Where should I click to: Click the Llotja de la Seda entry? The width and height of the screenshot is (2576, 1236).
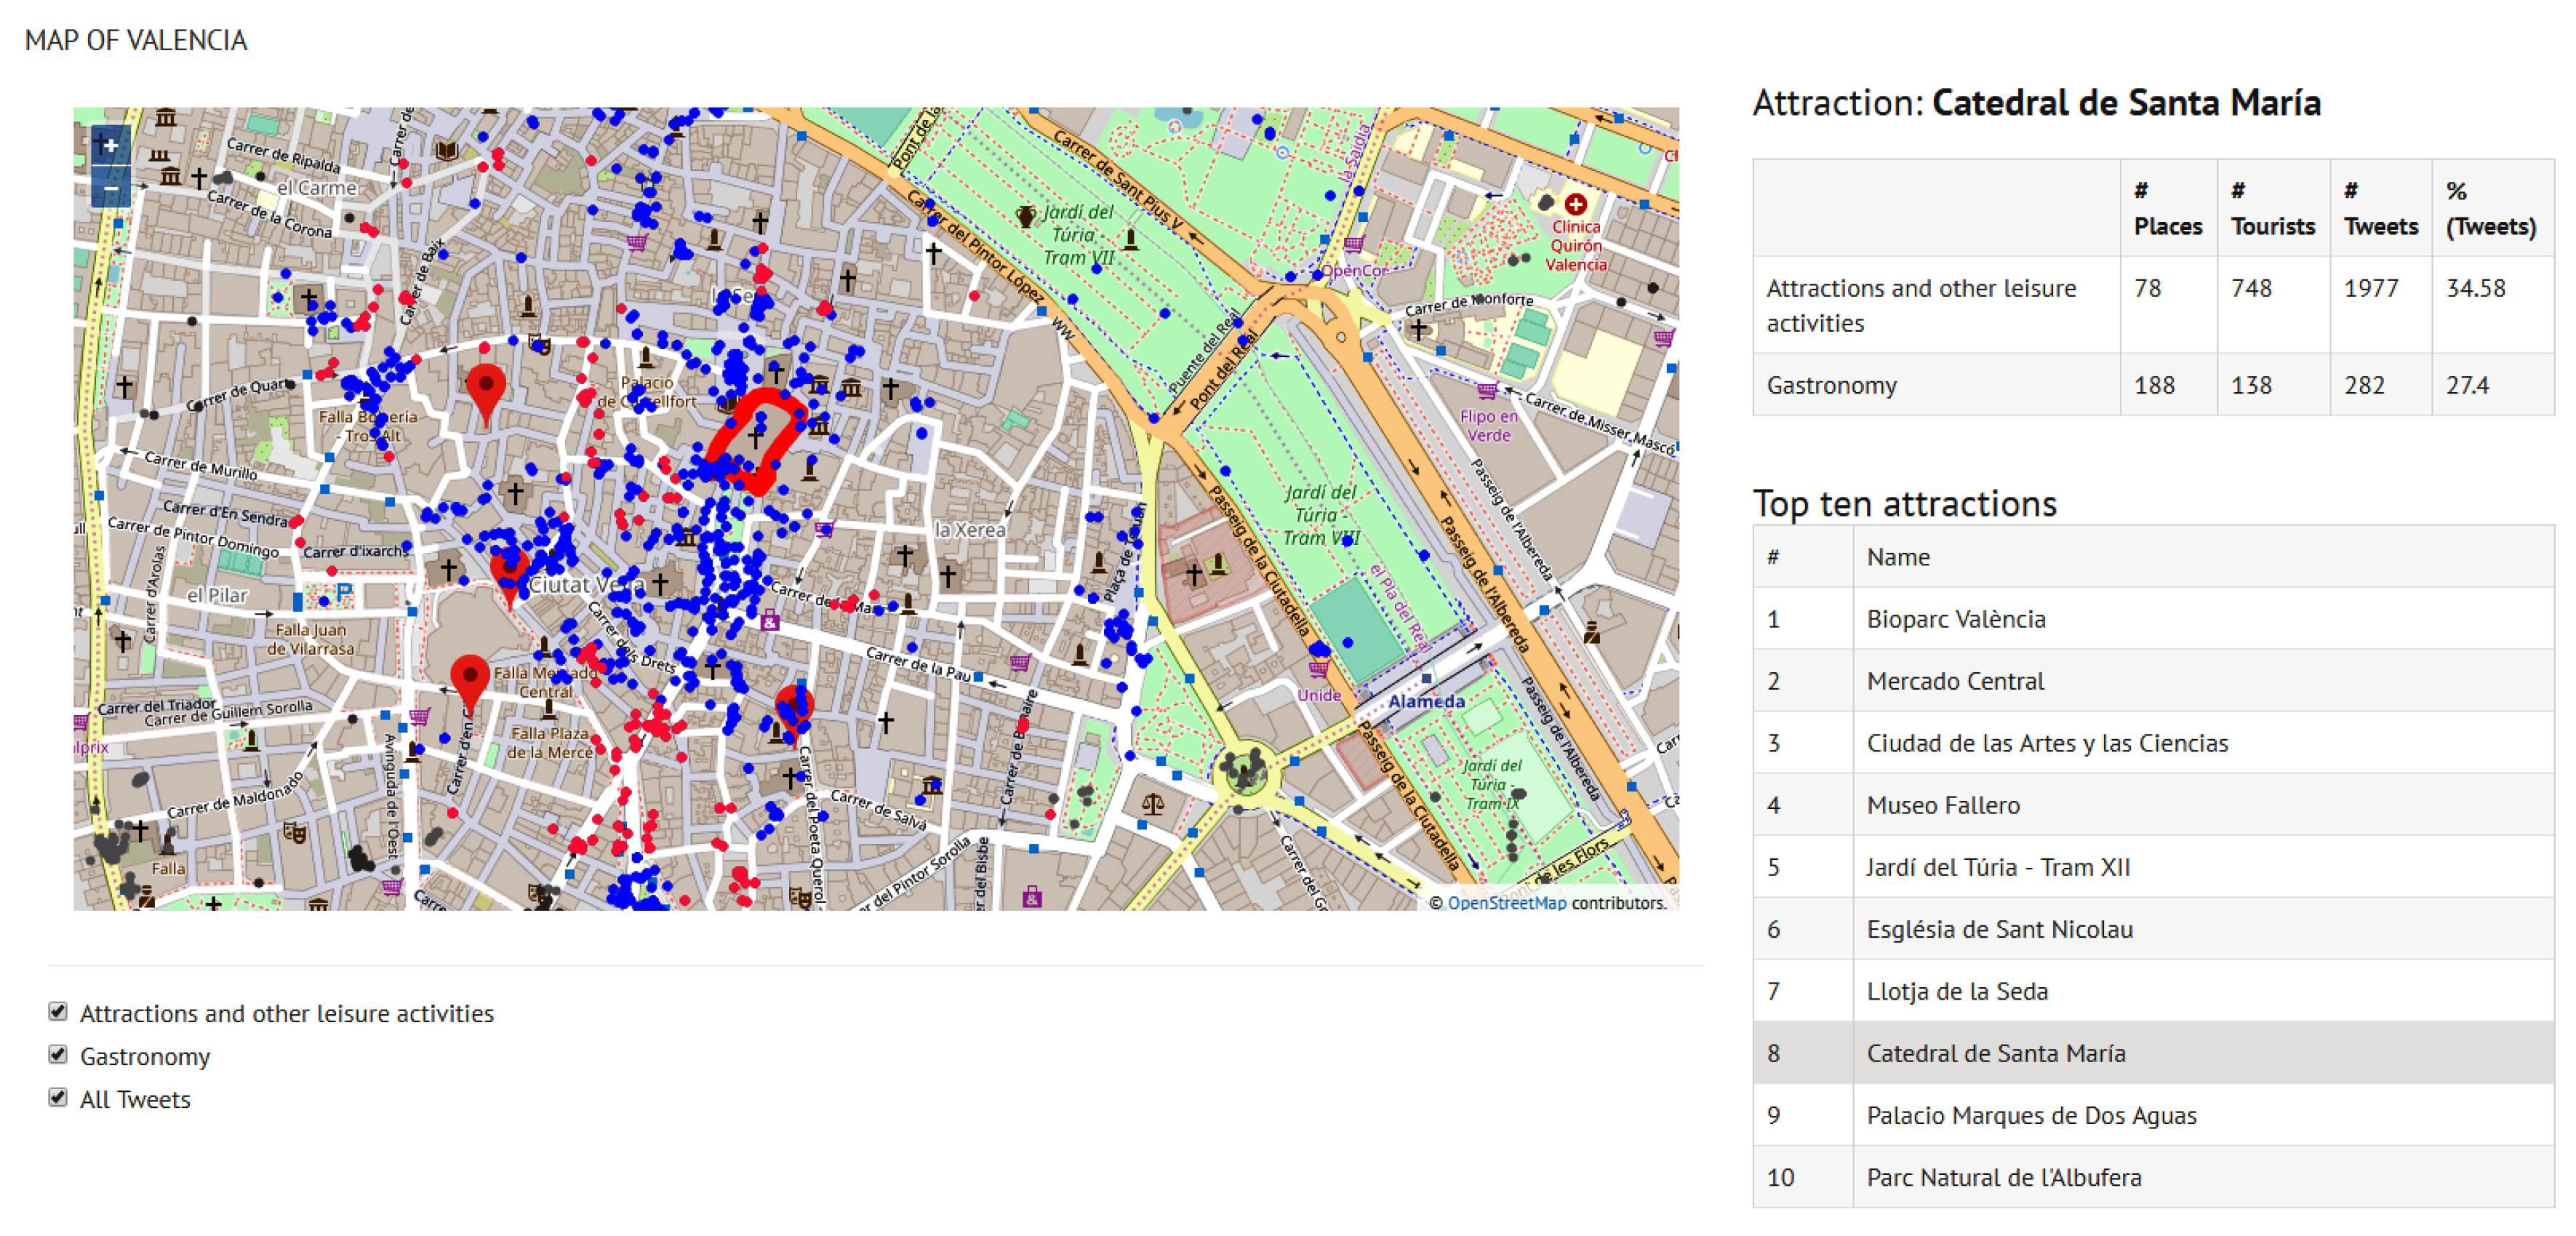pyautogui.click(x=1956, y=991)
